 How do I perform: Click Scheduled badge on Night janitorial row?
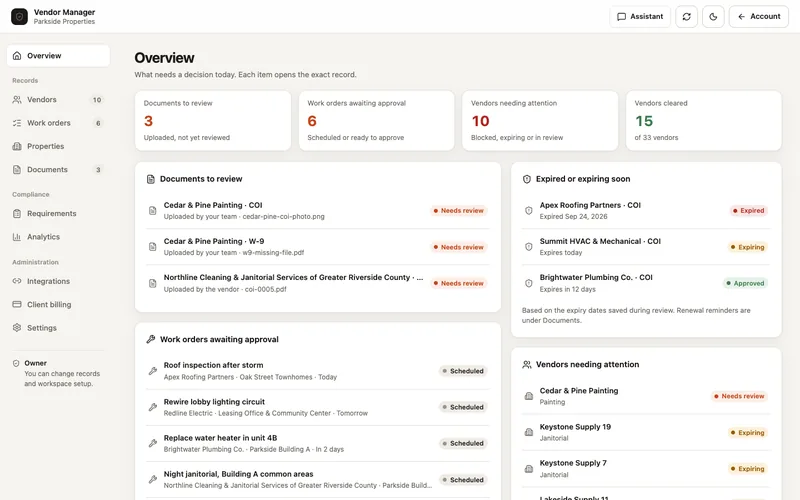463,480
